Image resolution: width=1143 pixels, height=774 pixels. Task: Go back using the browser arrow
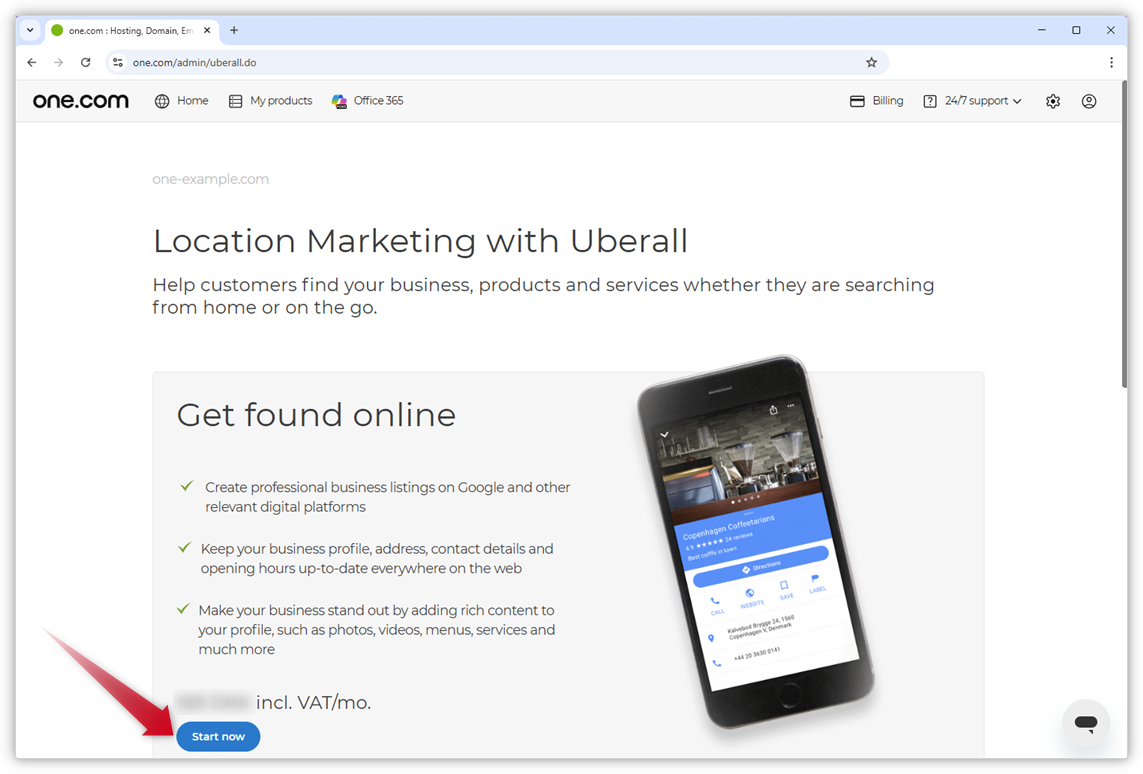(31, 62)
